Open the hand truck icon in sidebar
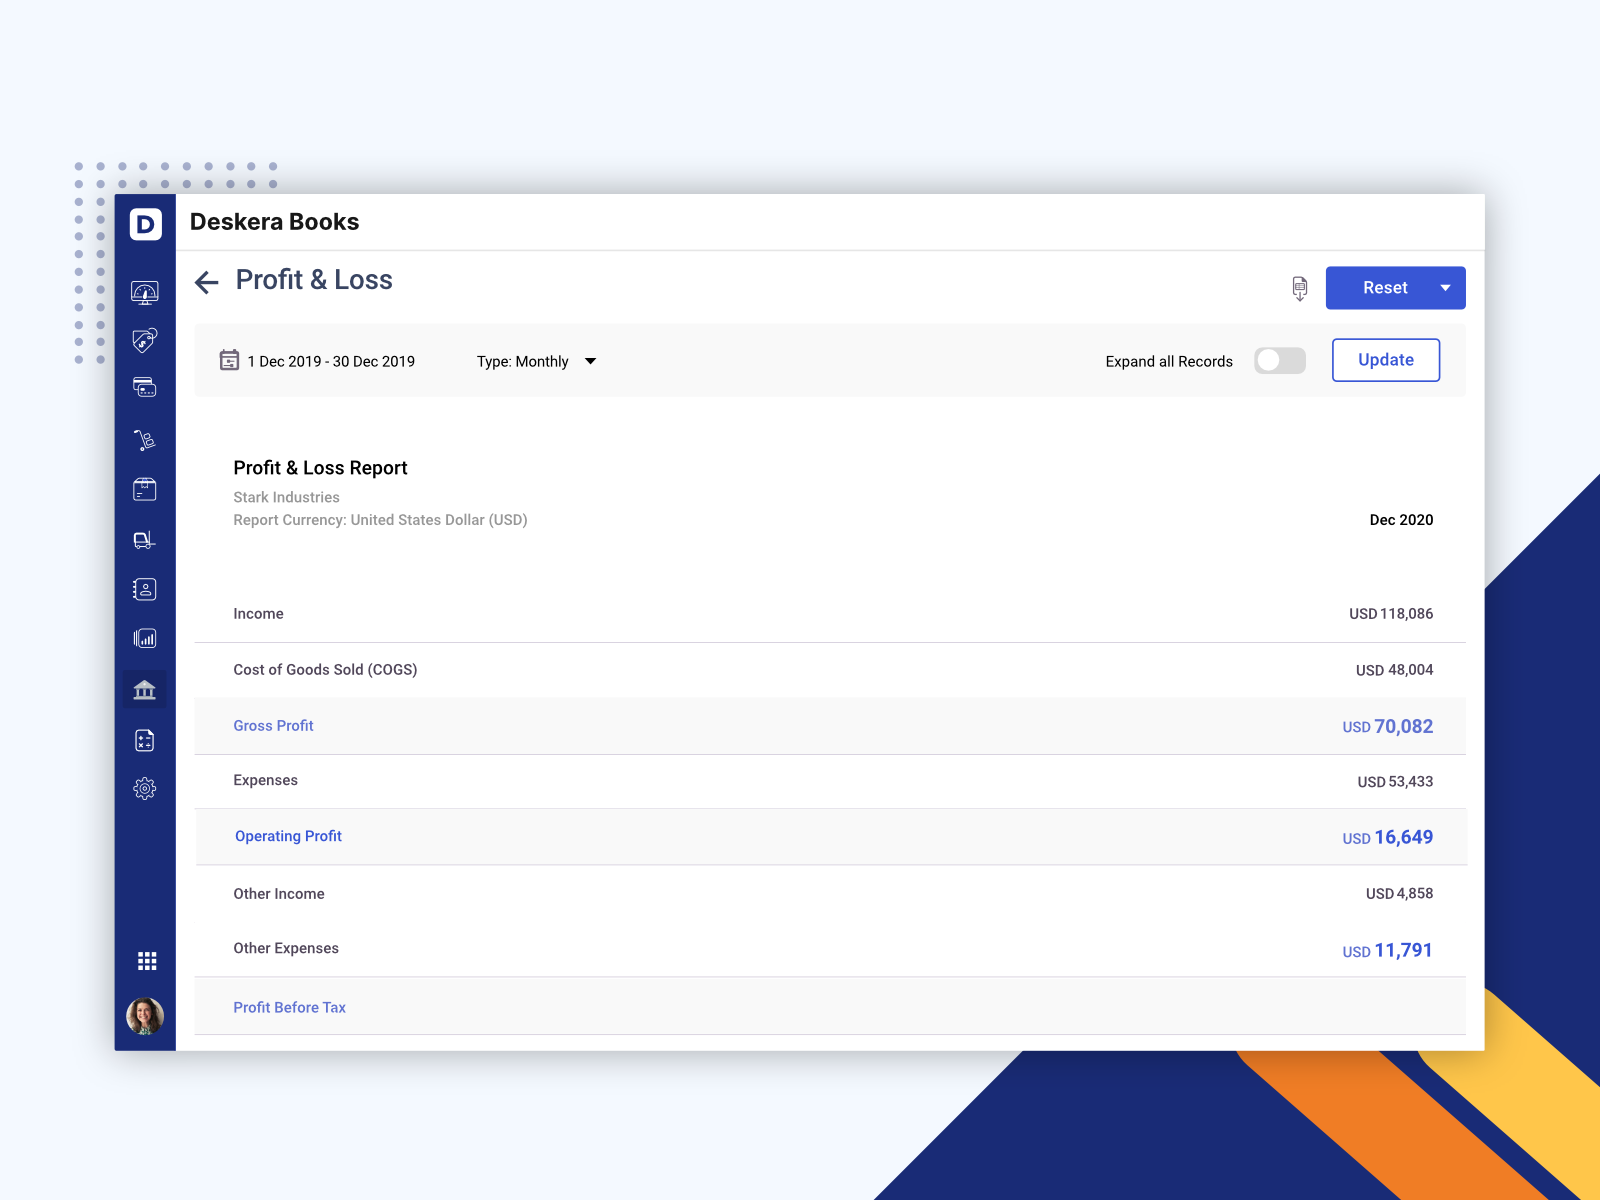 pos(145,440)
